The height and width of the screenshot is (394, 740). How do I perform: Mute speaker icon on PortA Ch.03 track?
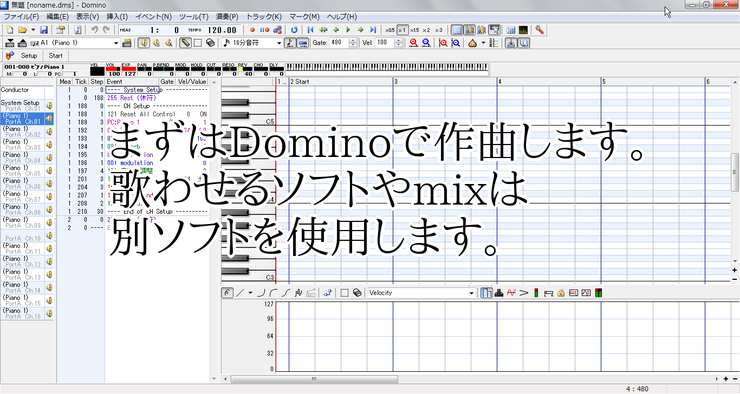pyautogui.click(x=49, y=144)
